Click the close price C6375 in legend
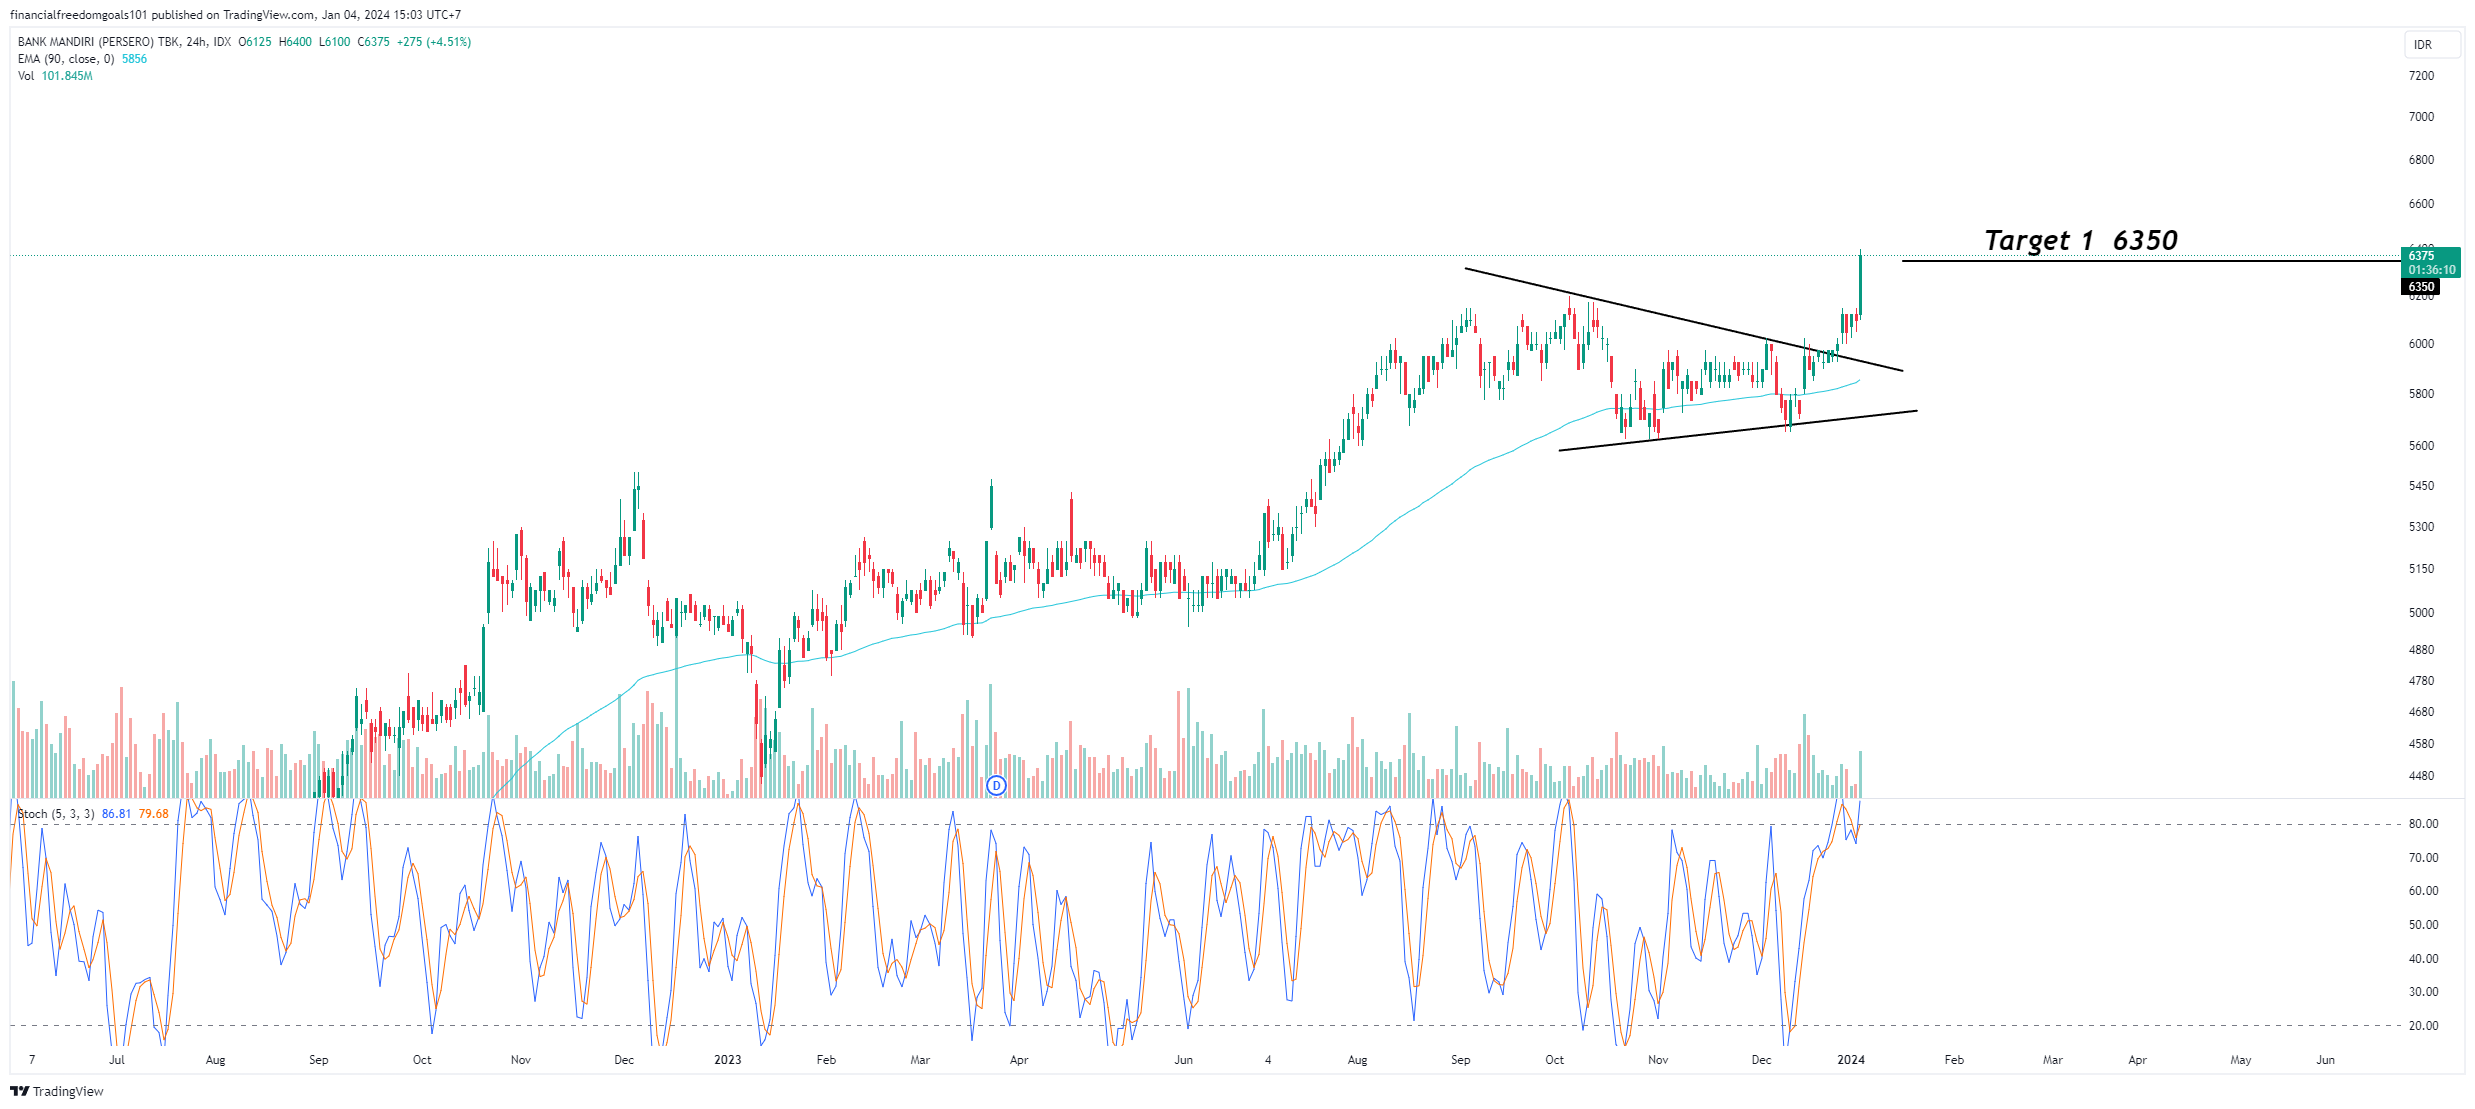This screenshot has height=1109, width=2475. pos(374,42)
